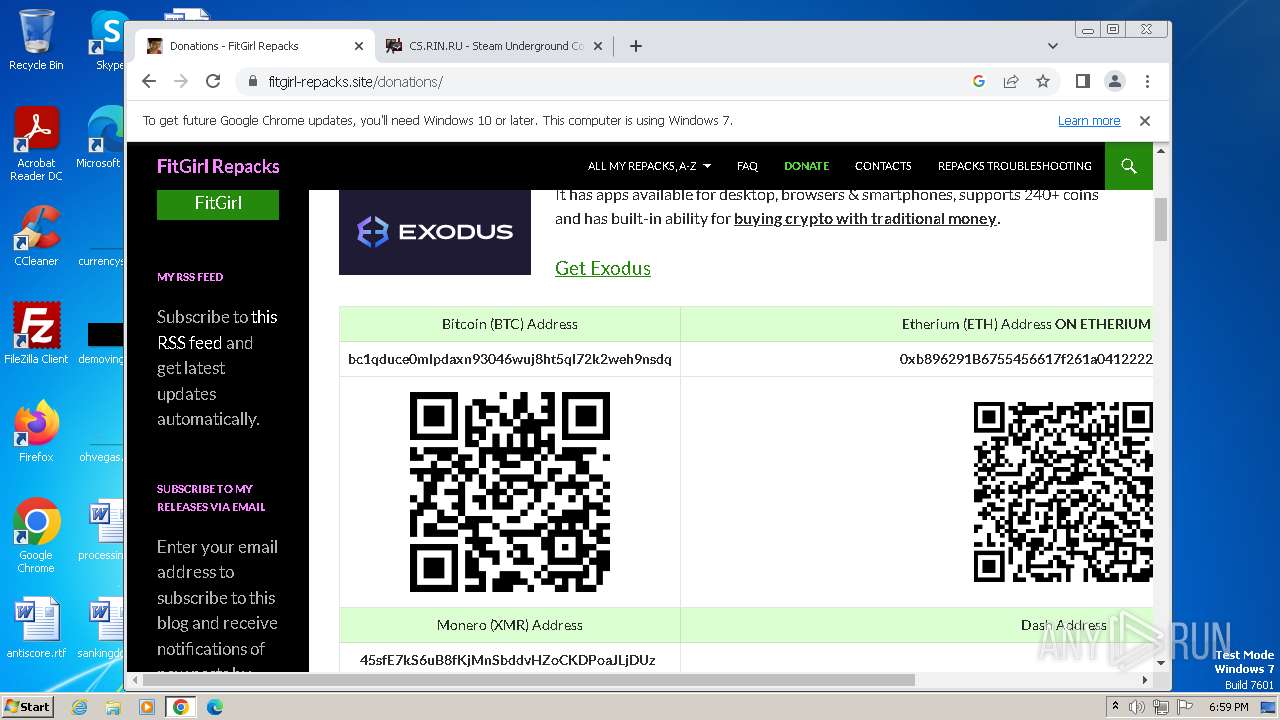Open the FileZilla Client desktop icon
Screen dimensions: 1280x720
(36, 334)
